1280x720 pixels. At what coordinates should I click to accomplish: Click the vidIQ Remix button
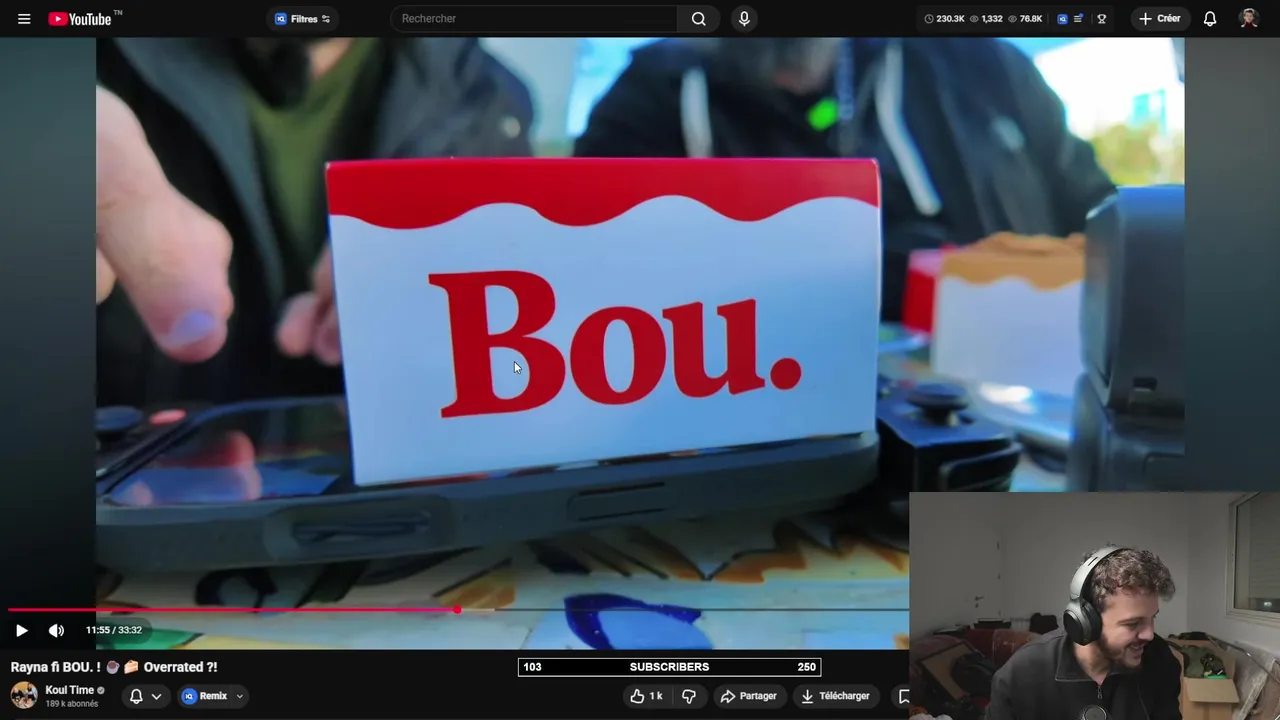205,696
